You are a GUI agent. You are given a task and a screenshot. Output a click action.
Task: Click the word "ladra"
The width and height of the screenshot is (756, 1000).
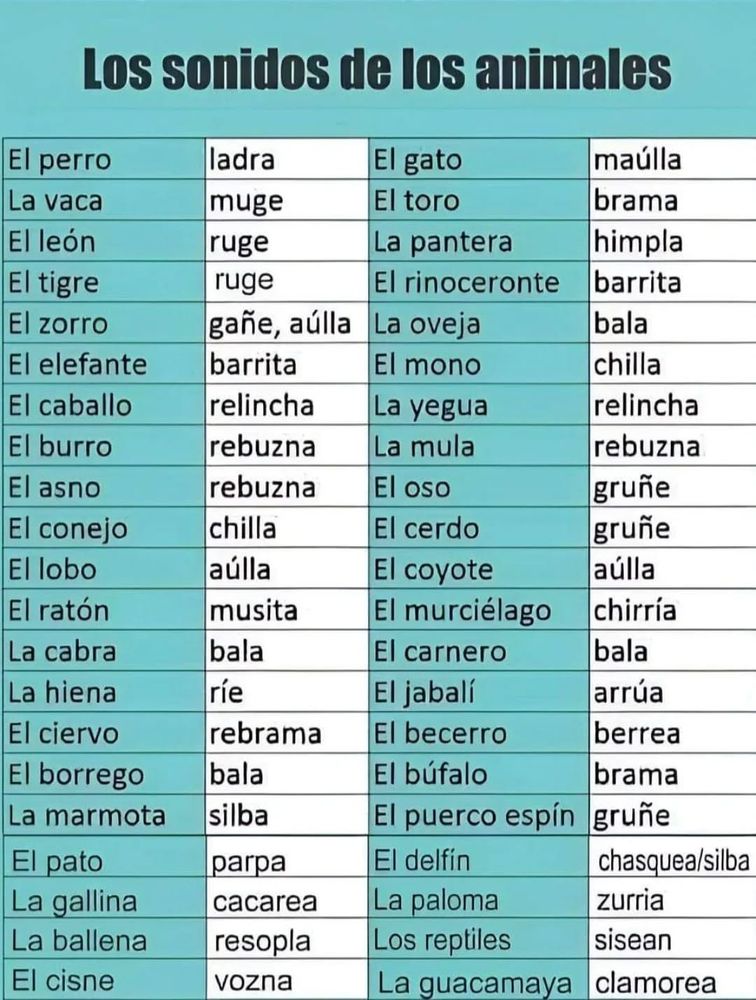click(x=242, y=159)
